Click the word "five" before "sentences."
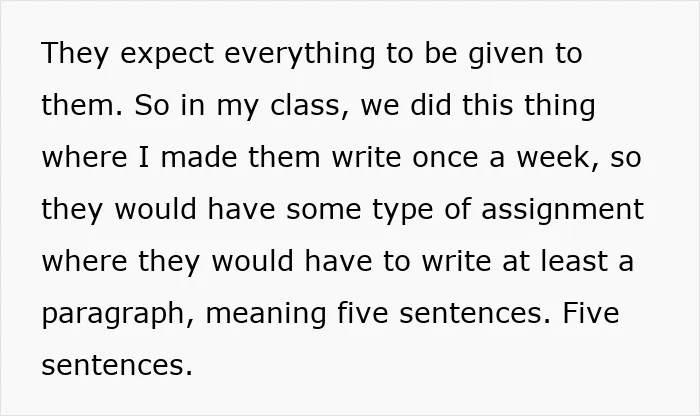 point(362,313)
